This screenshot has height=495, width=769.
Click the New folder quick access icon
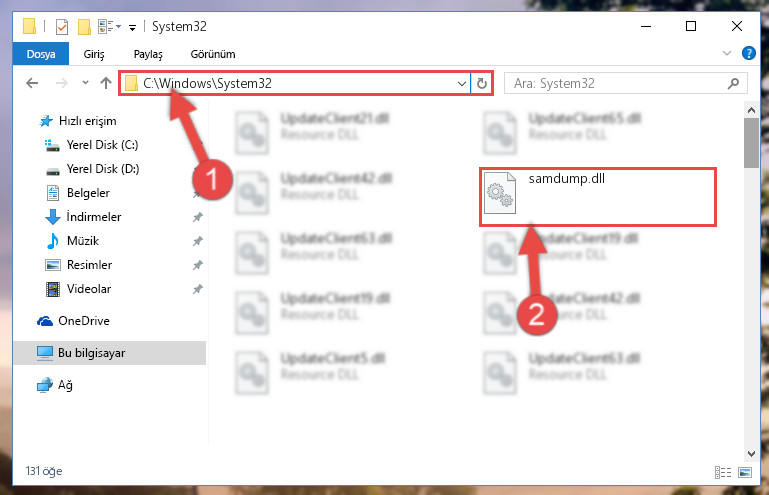[84, 26]
